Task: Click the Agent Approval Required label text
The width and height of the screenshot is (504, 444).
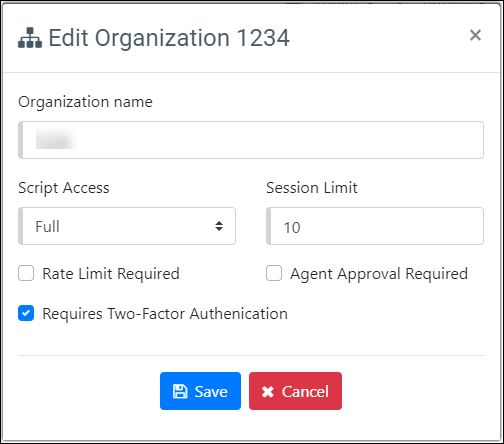Action: point(379,274)
